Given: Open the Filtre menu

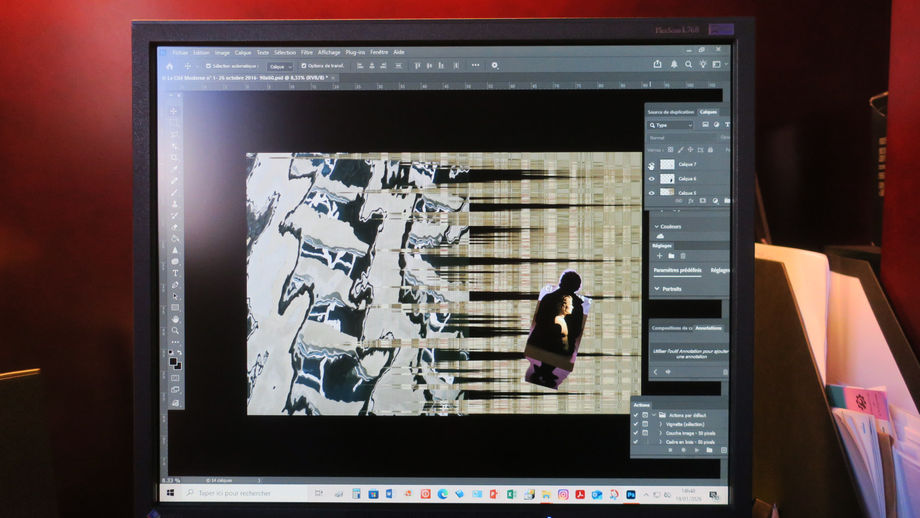Looking at the screenshot, I should (x=307, y=52).
